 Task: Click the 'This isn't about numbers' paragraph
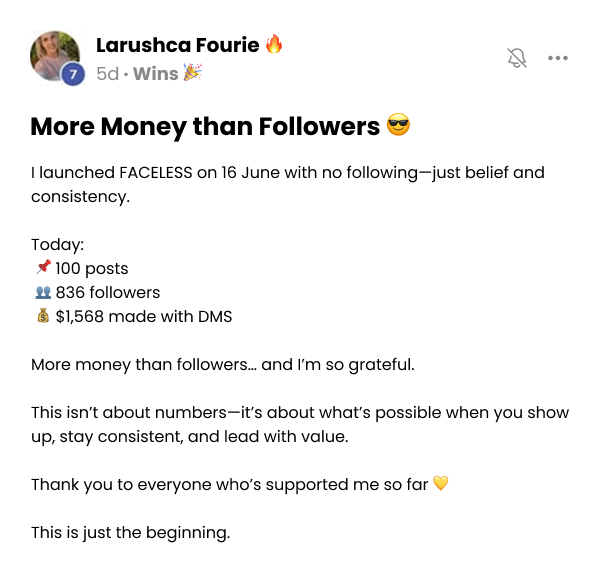(300, 425)
